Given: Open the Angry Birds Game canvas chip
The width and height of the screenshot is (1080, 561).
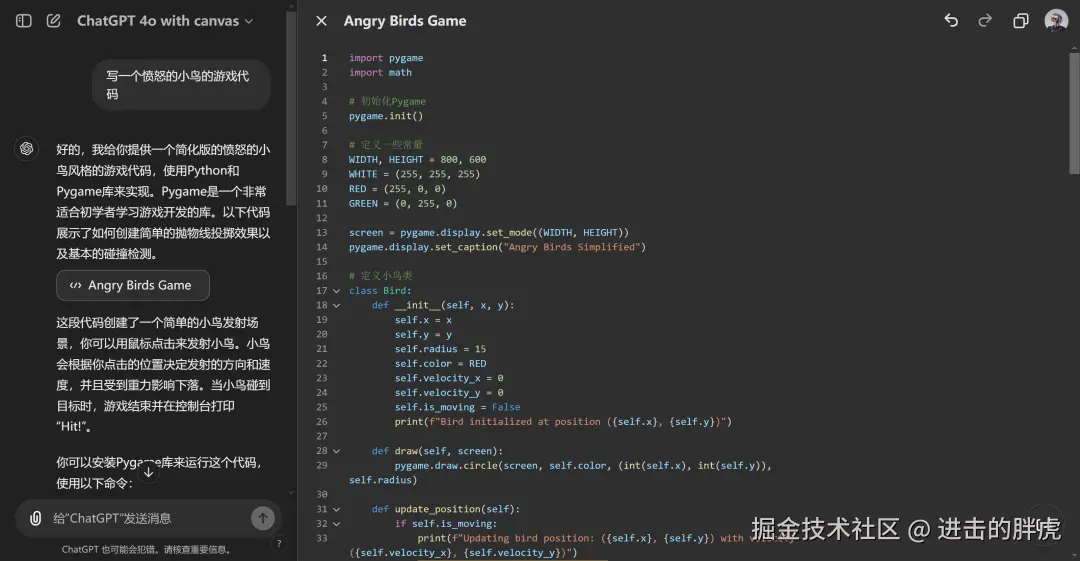Looking at the screenshot, I should click(133, 285).
